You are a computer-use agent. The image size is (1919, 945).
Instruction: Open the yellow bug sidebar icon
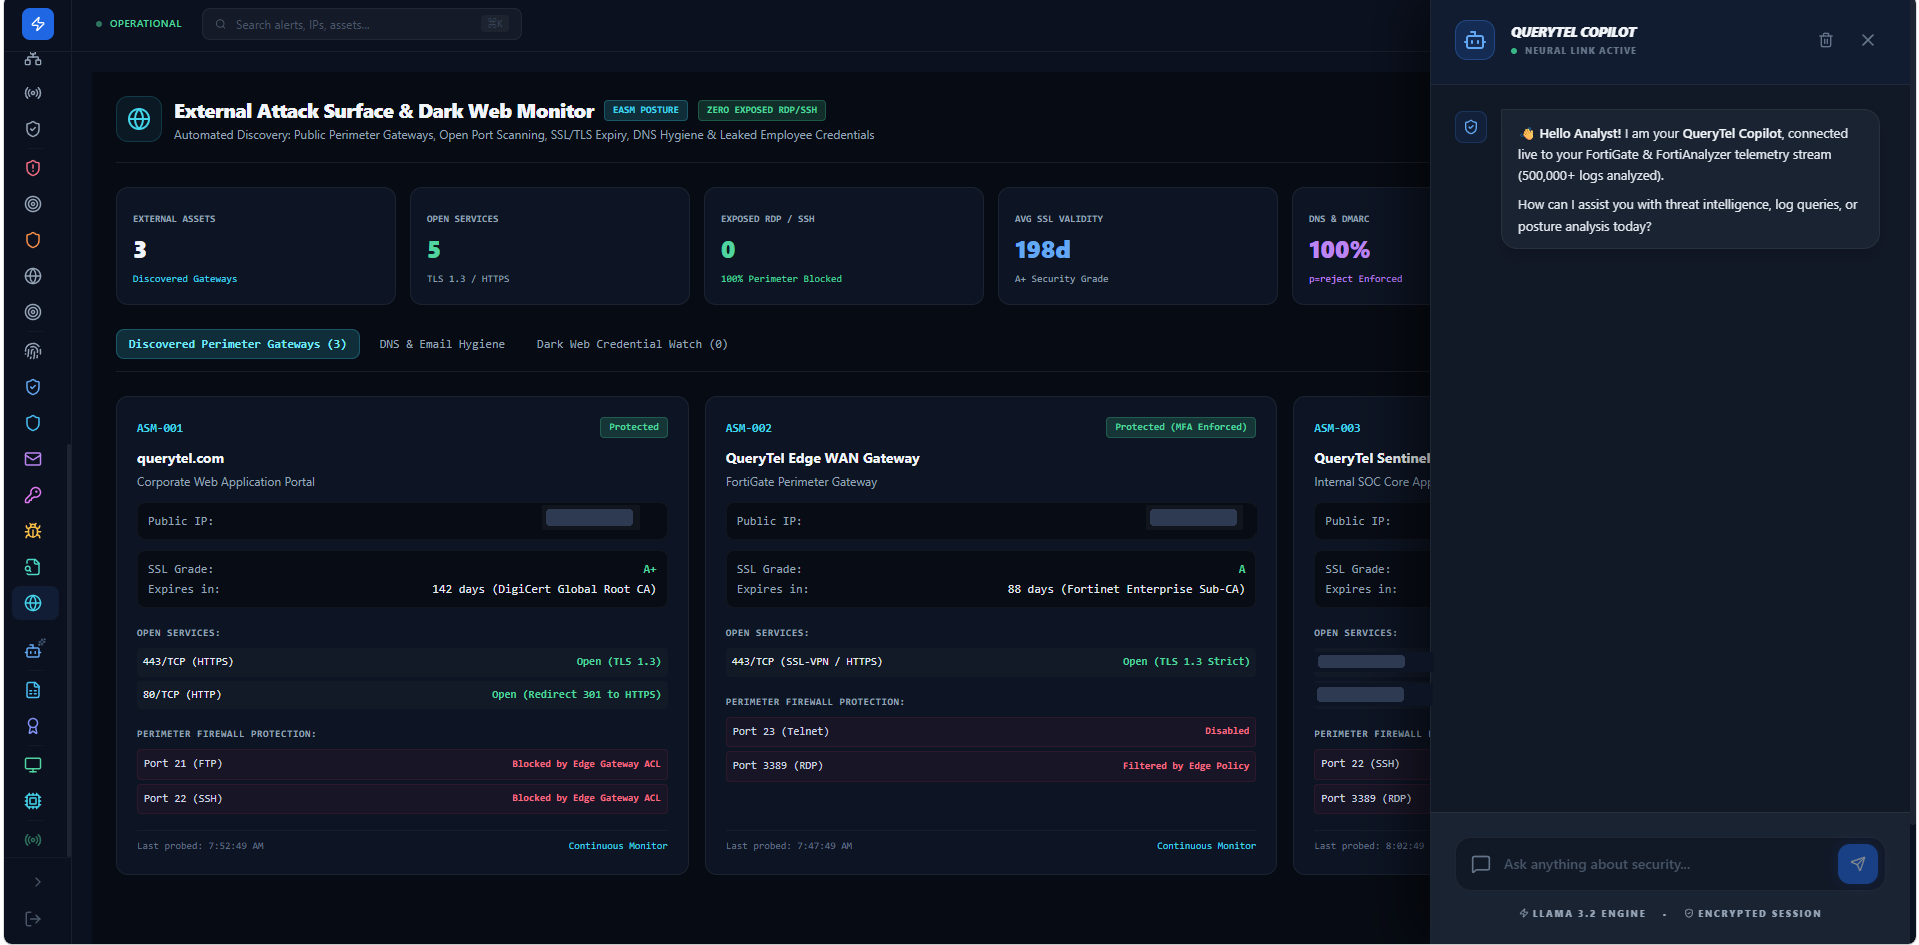33,531
